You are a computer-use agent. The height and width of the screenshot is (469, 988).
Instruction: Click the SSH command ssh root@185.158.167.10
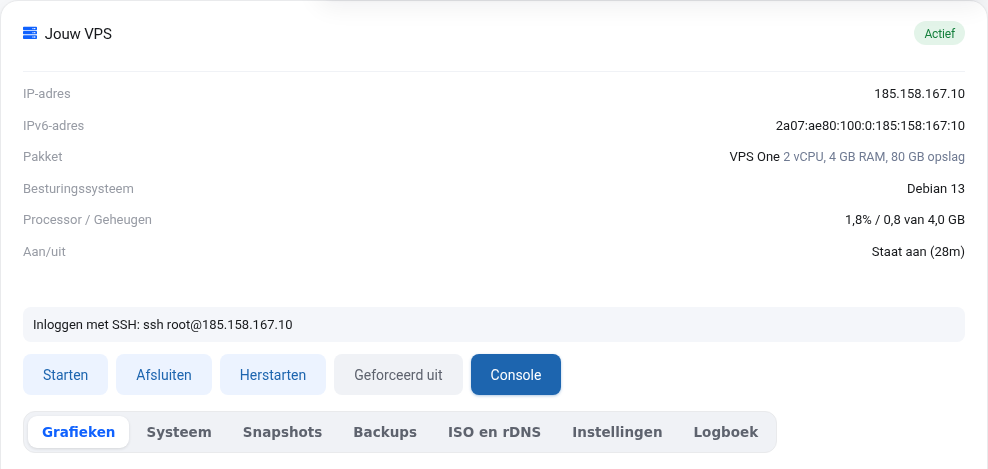point(217,325)
